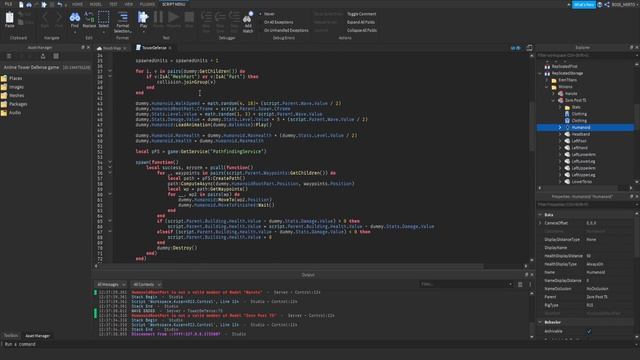Screen dimensions: 640x360
Task: Switch to the Asset Manager bottom tab
Action: coord(38,336)
